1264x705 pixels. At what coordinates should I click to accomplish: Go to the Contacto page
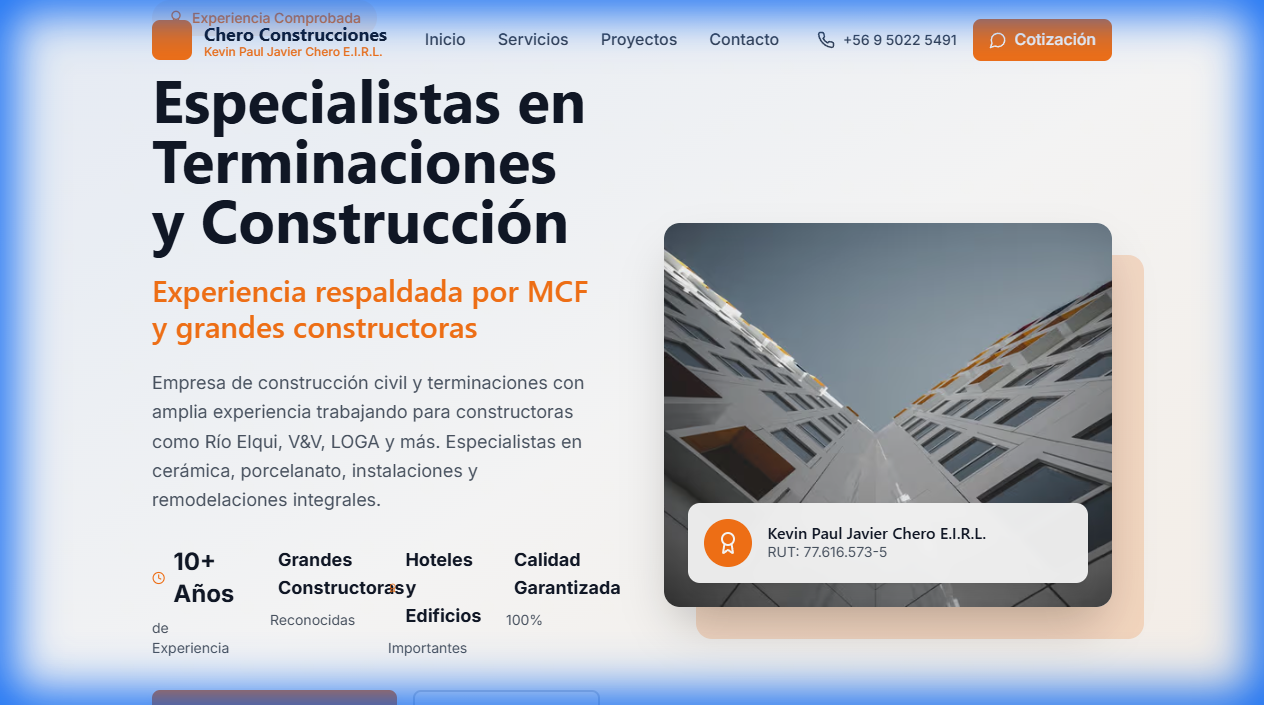(744, 40)
